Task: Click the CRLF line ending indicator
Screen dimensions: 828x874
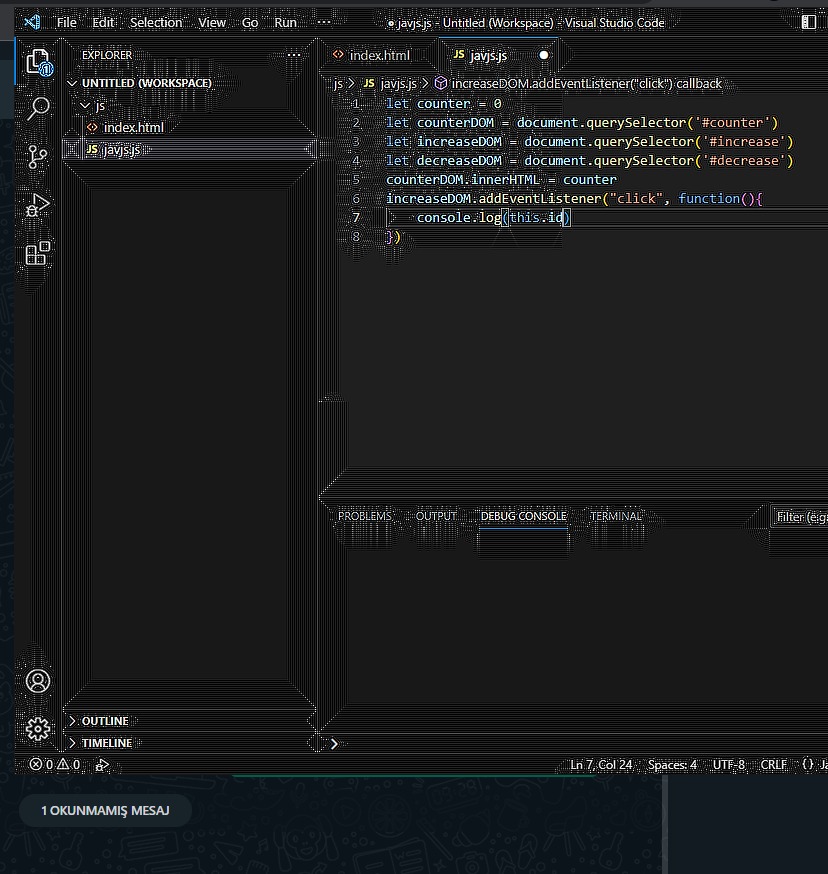Action: (x=773, y=765)
